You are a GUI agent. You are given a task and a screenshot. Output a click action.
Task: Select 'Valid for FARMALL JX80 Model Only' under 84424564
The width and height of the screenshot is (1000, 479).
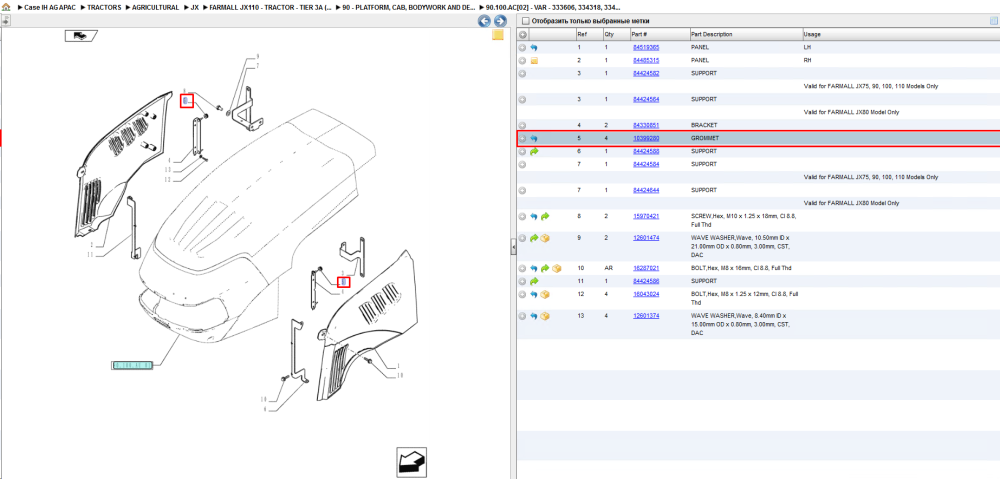tap(851, 112)
